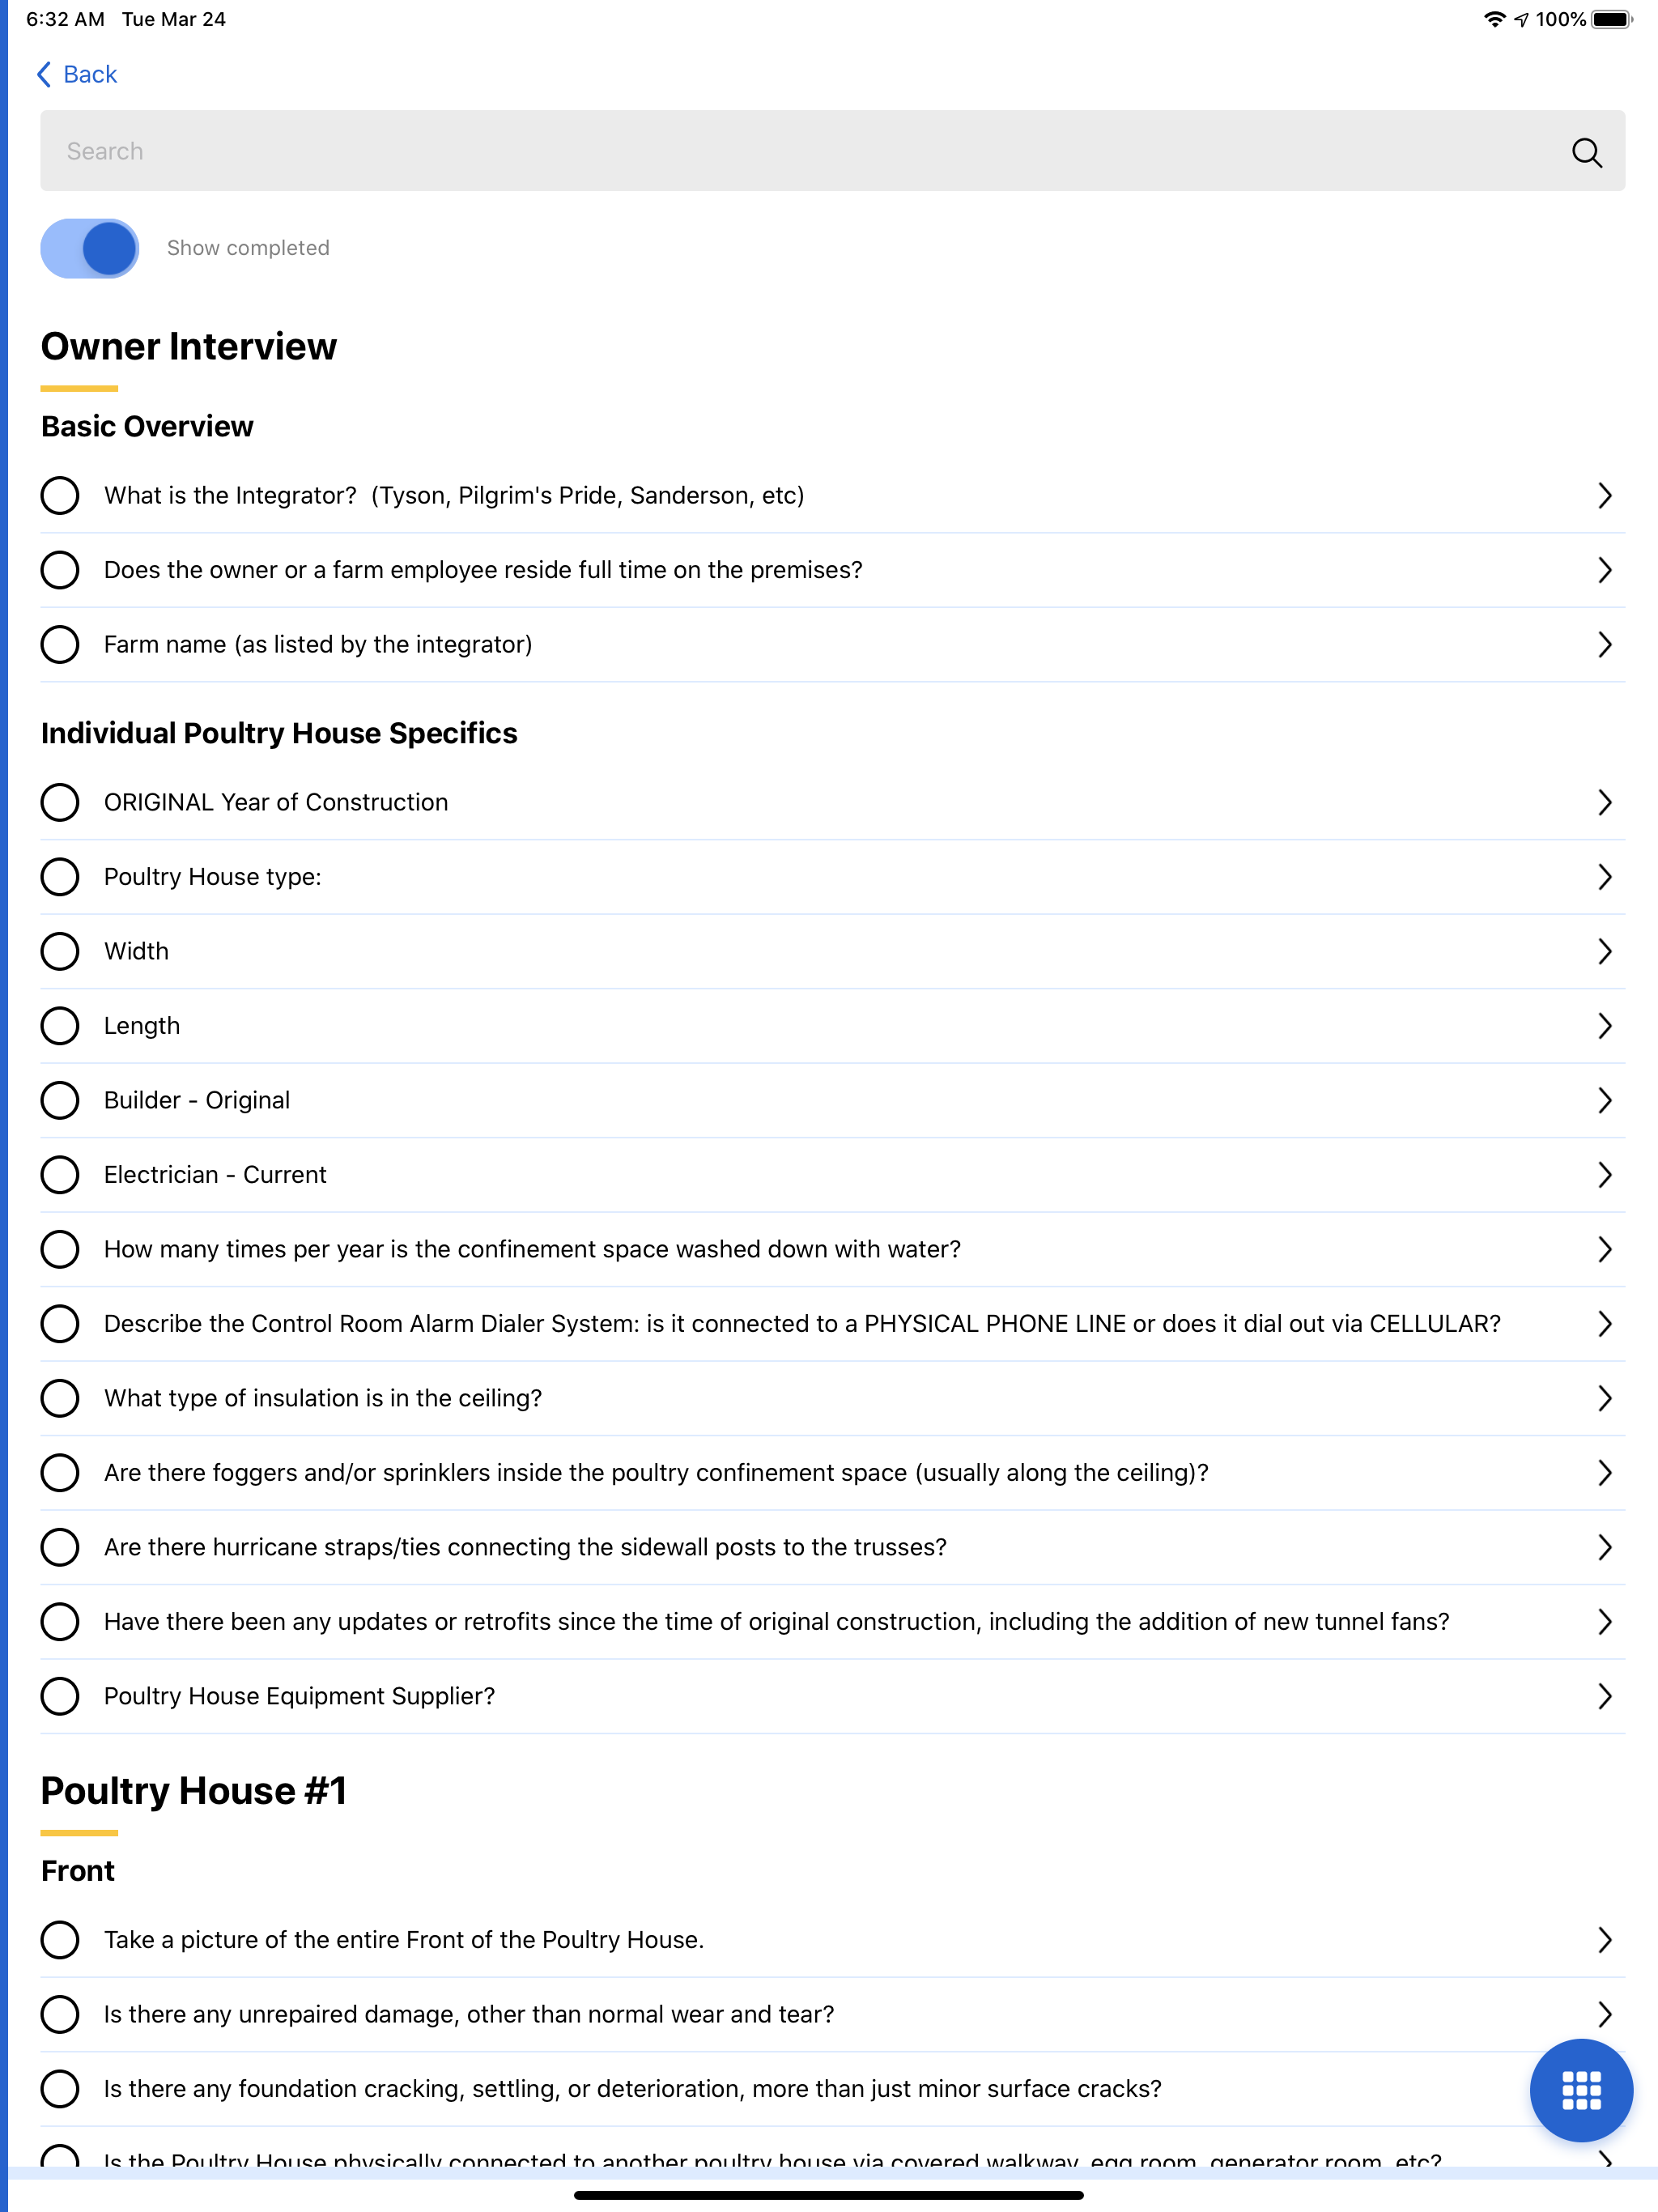Expand chevron for 'What type of insulation'

[x=1604, y=1398]
